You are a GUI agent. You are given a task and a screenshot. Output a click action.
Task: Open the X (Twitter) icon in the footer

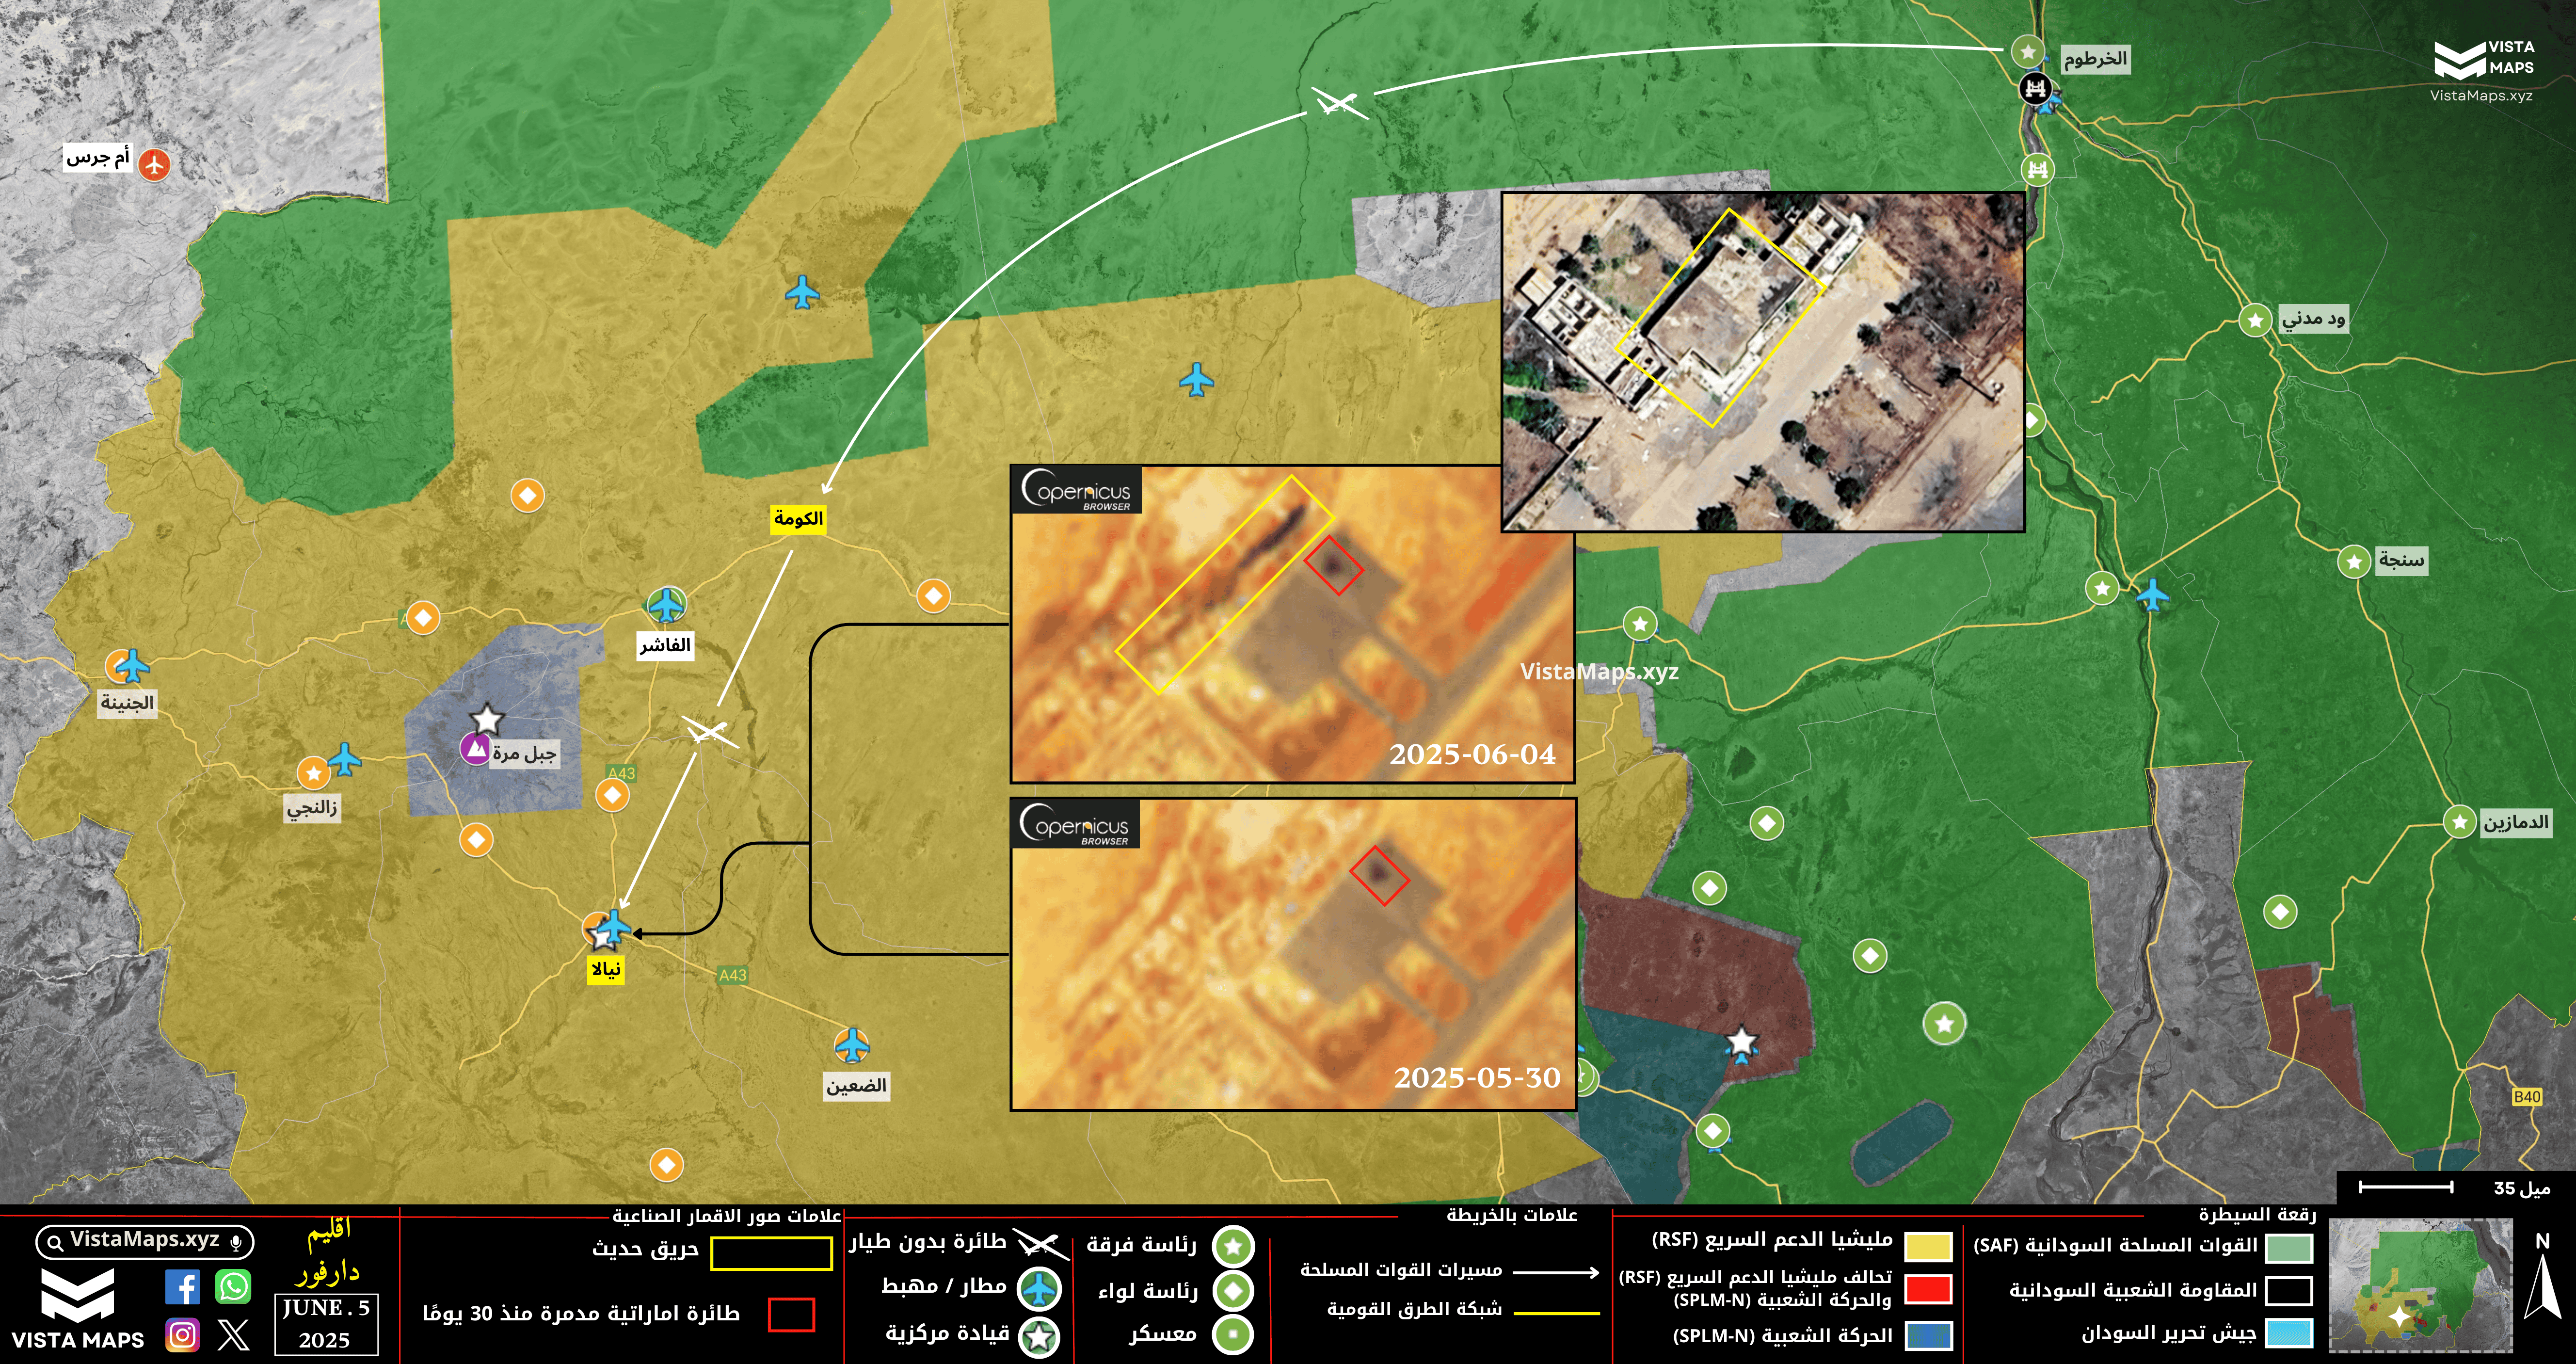(233, 1334)
